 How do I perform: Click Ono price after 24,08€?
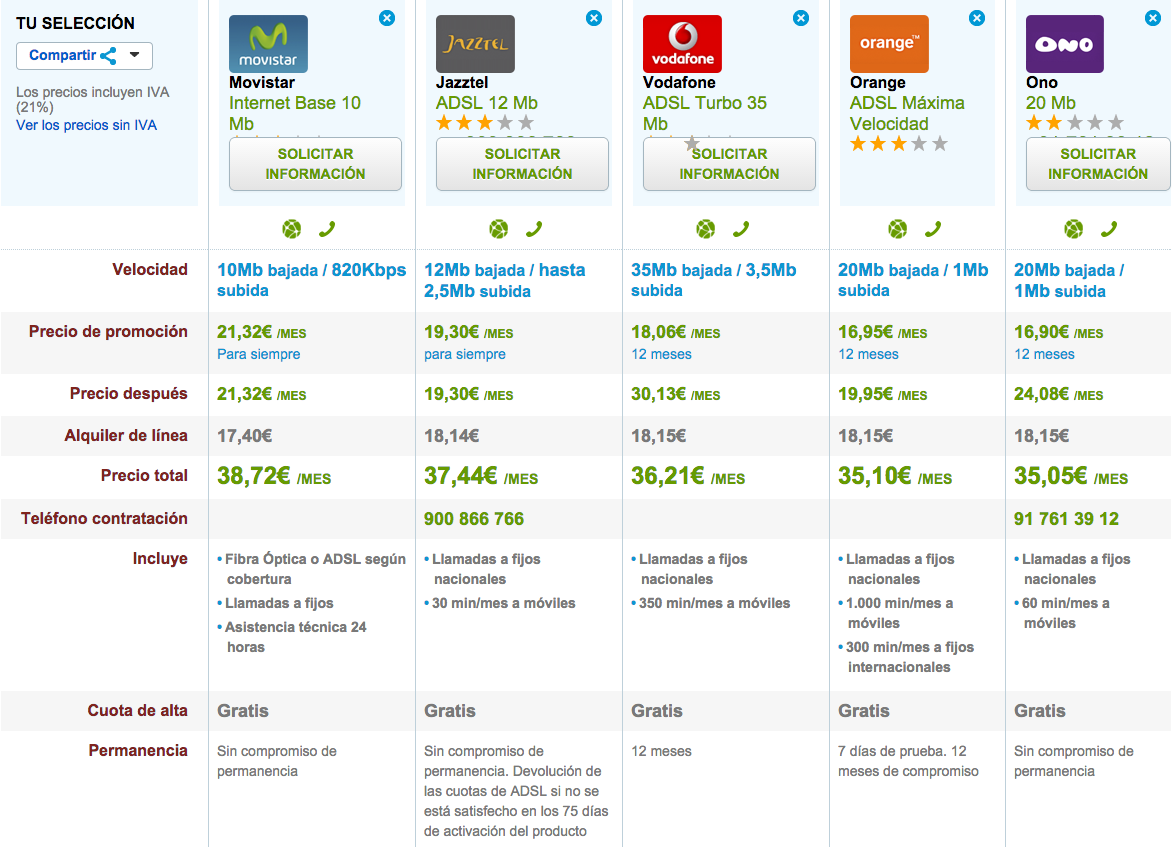pyautogui.click(x=1058, y=394)
